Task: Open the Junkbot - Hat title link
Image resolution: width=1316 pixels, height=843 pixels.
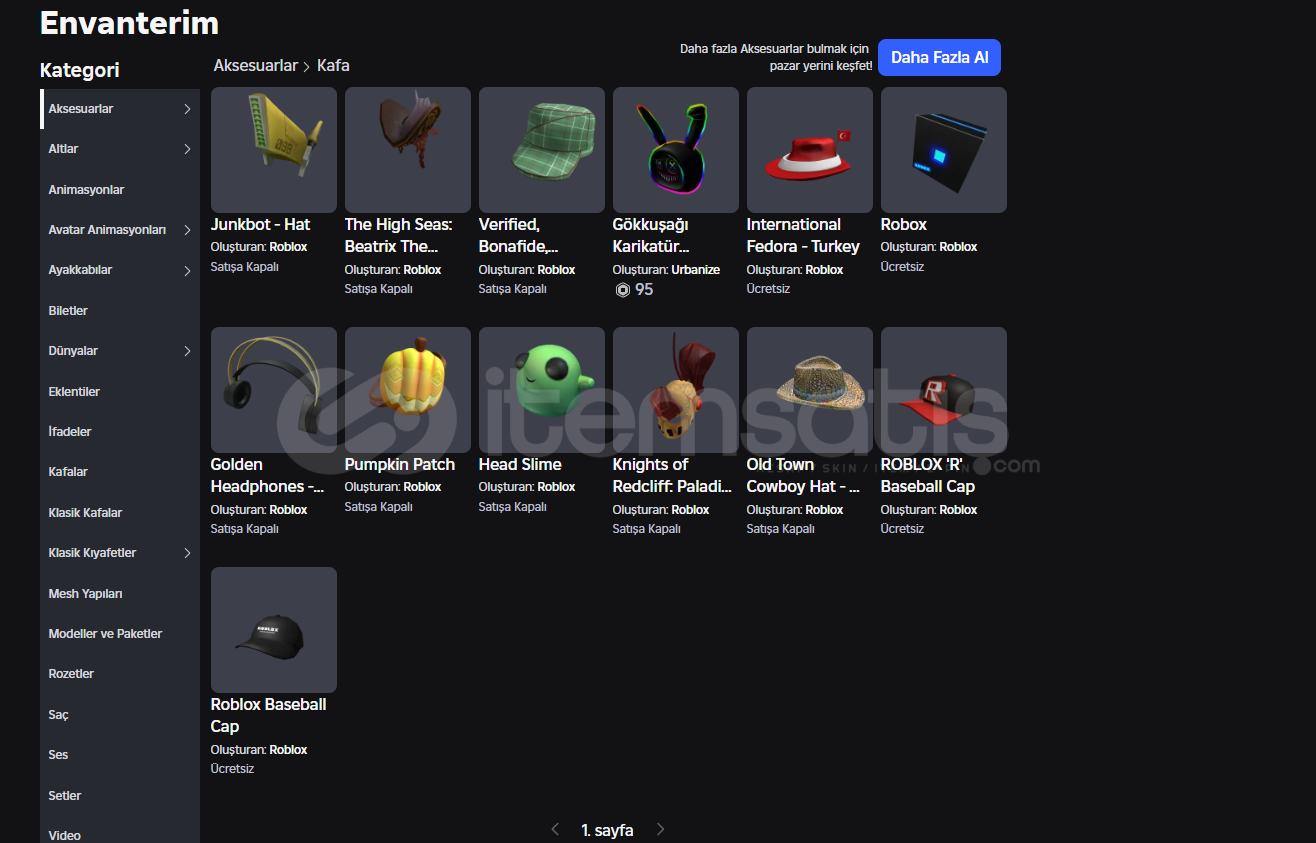Action: [260, 225]
